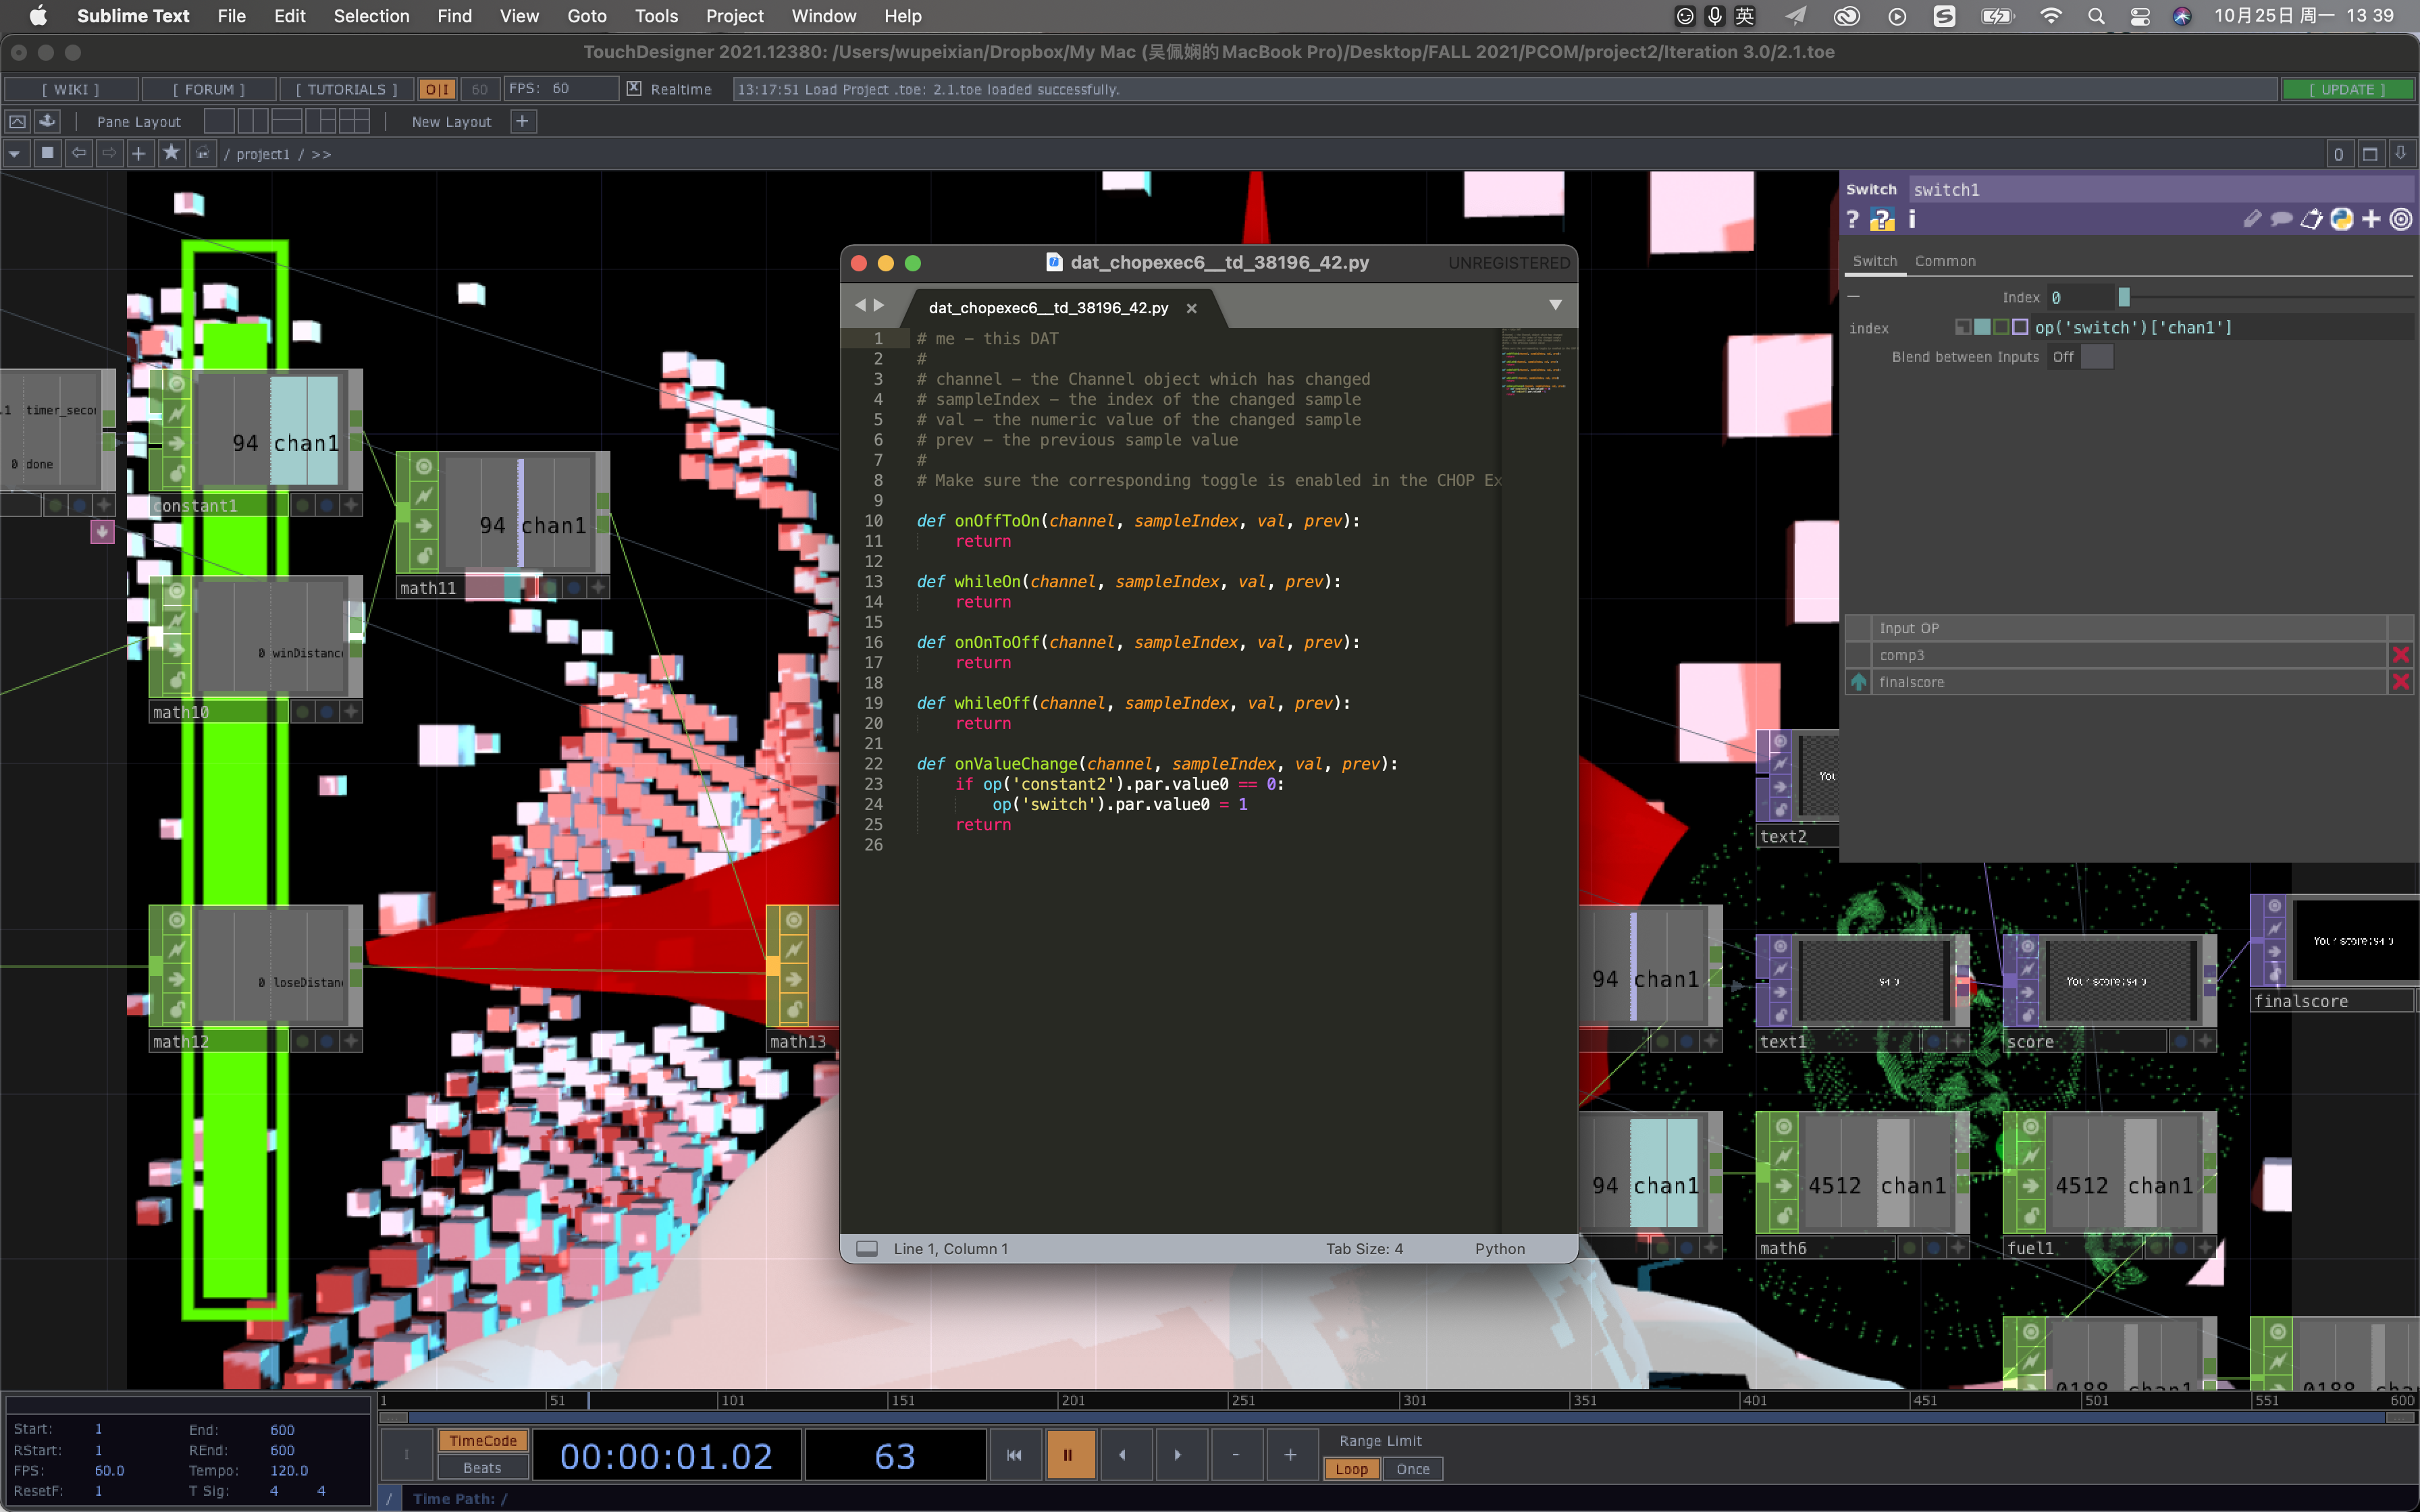Open the comment bubble icon for switch1

pos(2281,219)
